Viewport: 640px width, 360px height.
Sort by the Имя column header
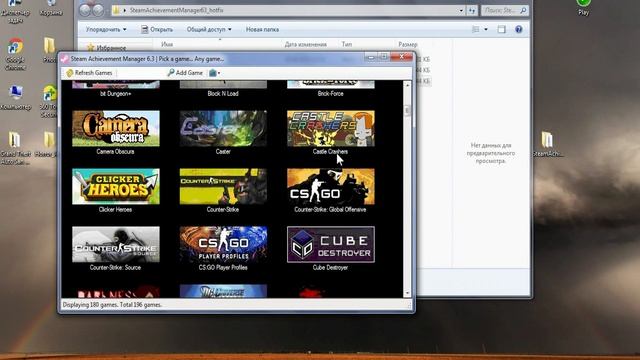(167, 44)
